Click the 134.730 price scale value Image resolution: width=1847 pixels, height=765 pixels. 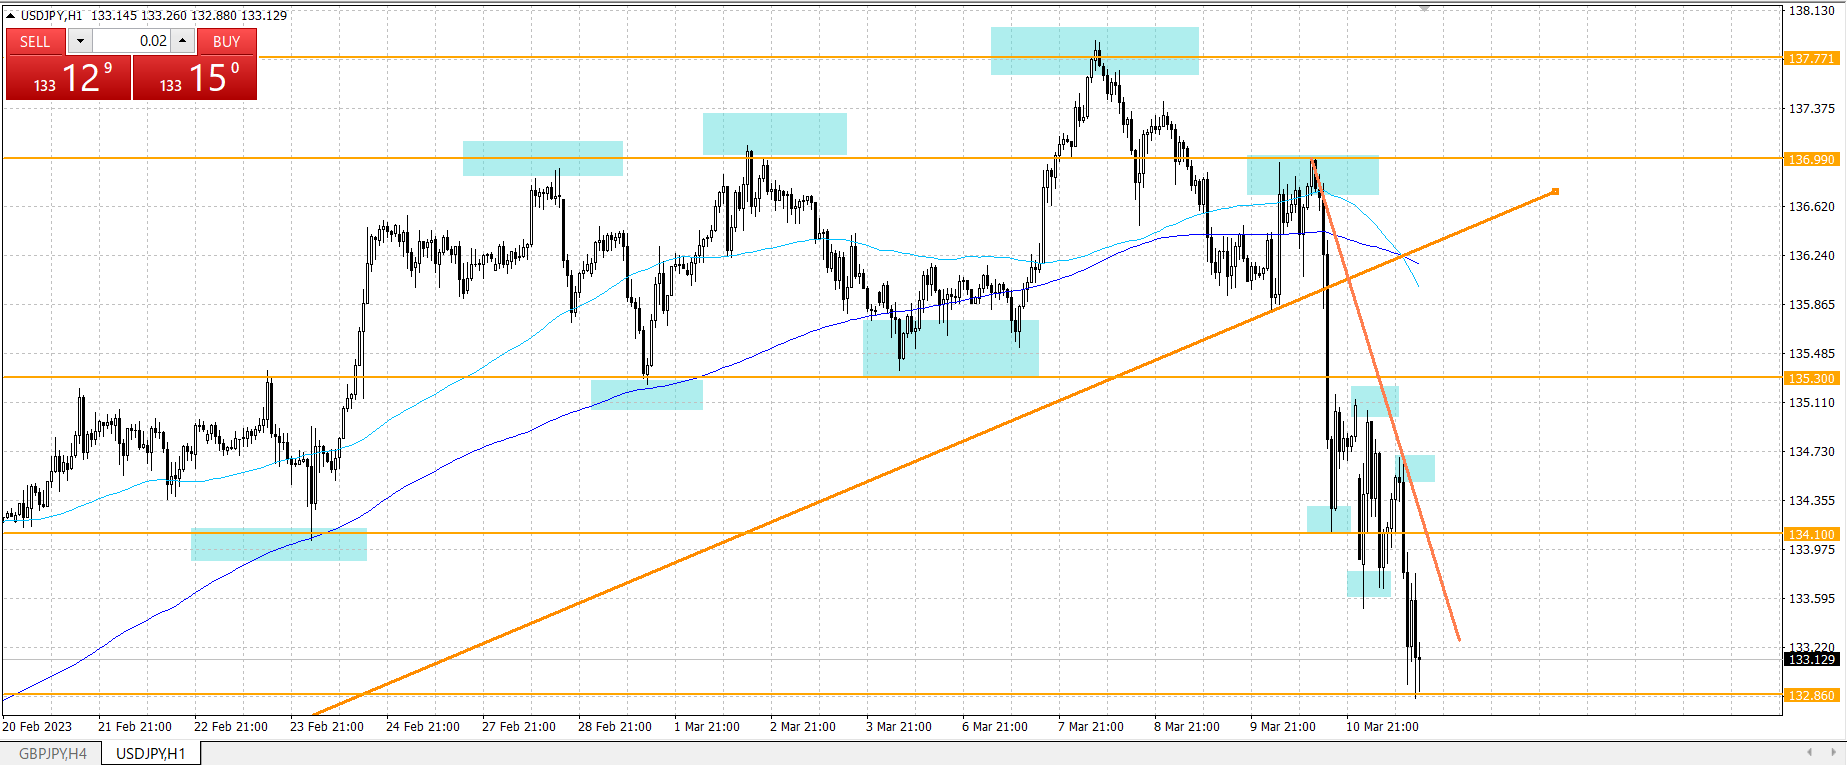coord(1812,451)
